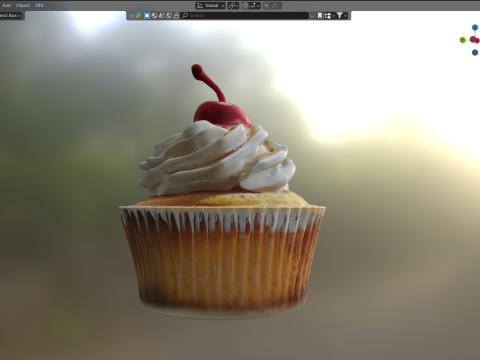Toggle proportional editing

(x=266, y=6)
